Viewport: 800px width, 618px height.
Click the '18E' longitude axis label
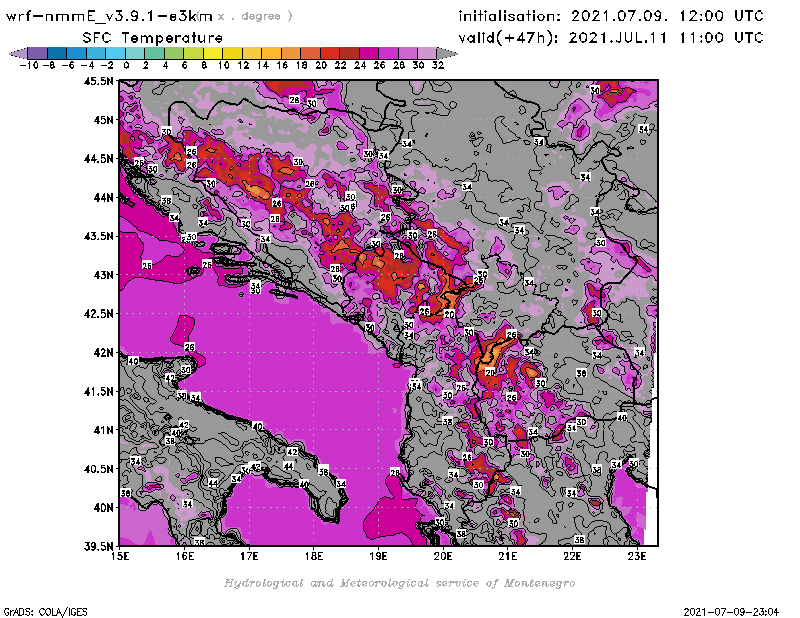[314, 556]
